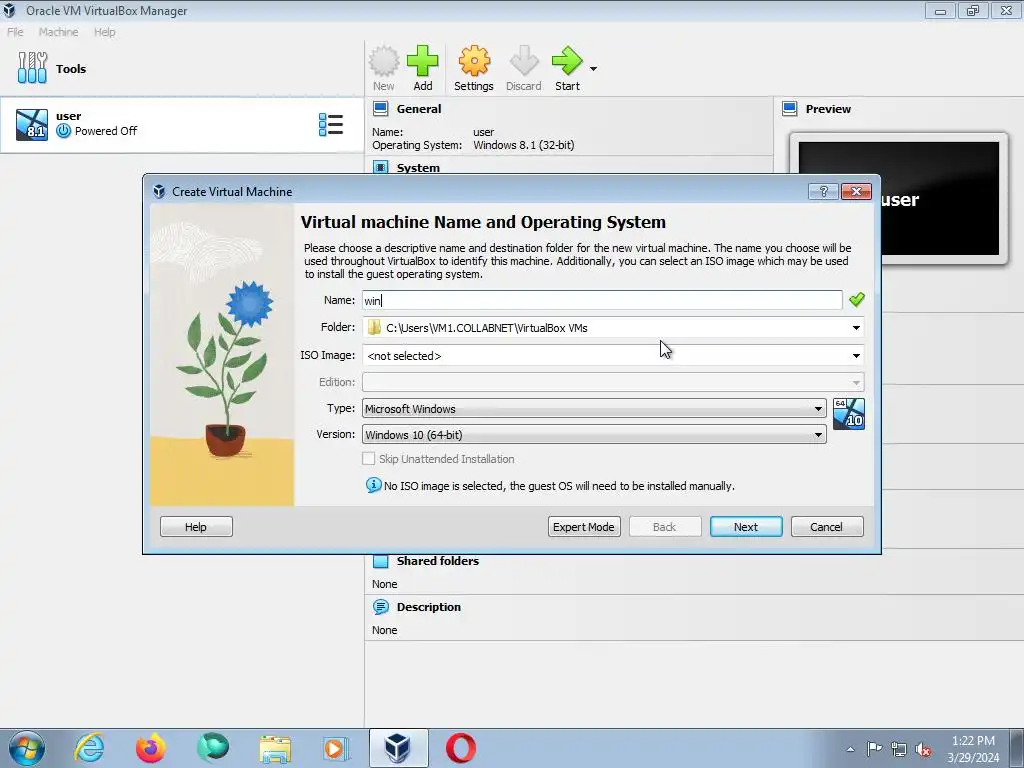Click the Back button
Image resolution: width=1024 pixels, height=768 pixels.
pos(665,527)
